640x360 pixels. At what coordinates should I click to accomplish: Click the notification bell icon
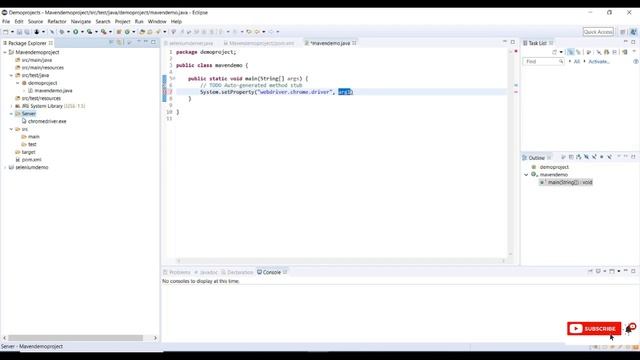[630, 329]
